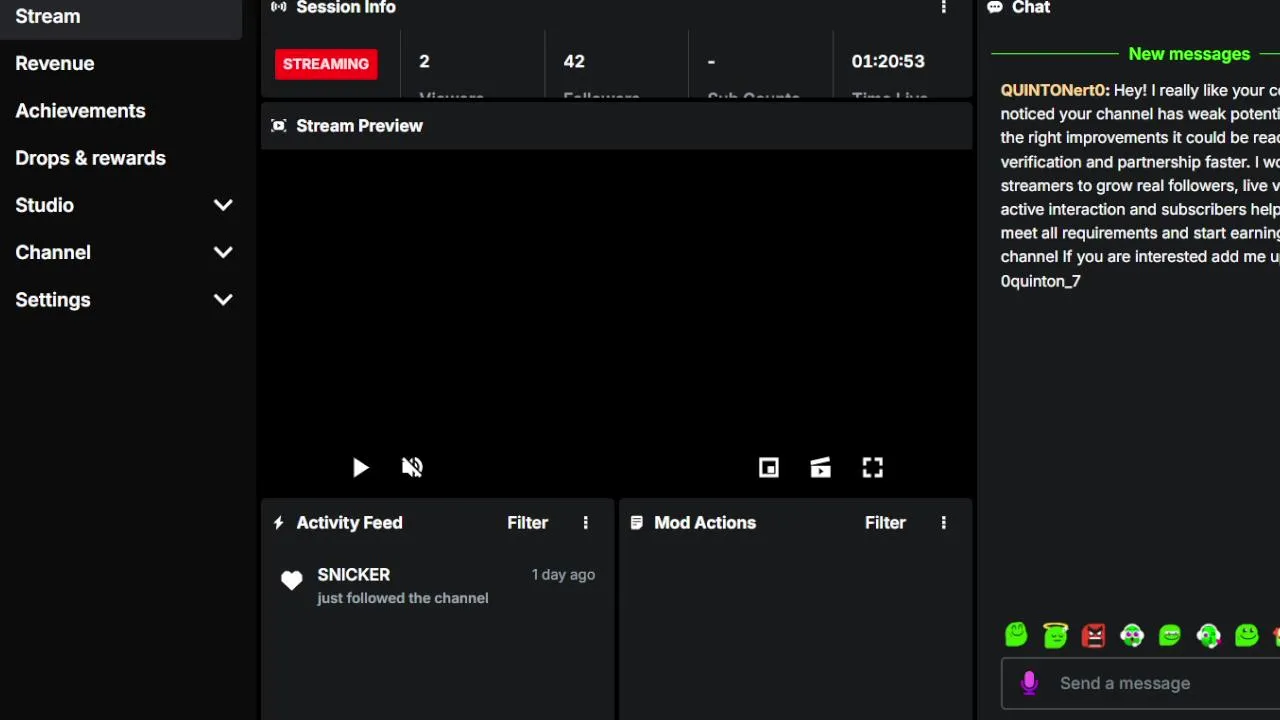Insert the laughing green blob emote
The image size is (1280, 720).
coord(1170,635)
